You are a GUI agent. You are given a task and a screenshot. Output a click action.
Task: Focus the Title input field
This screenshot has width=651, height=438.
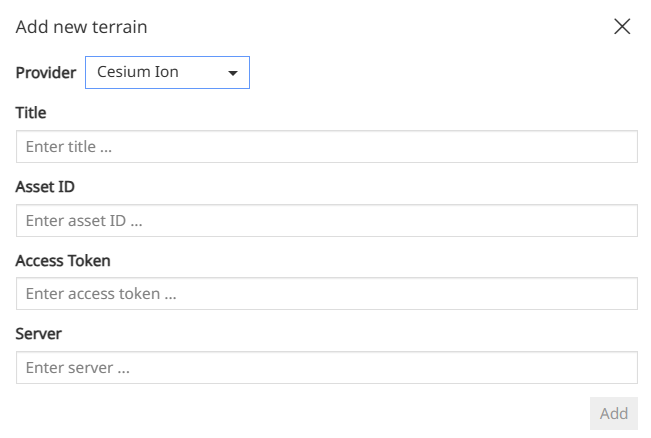326,147
